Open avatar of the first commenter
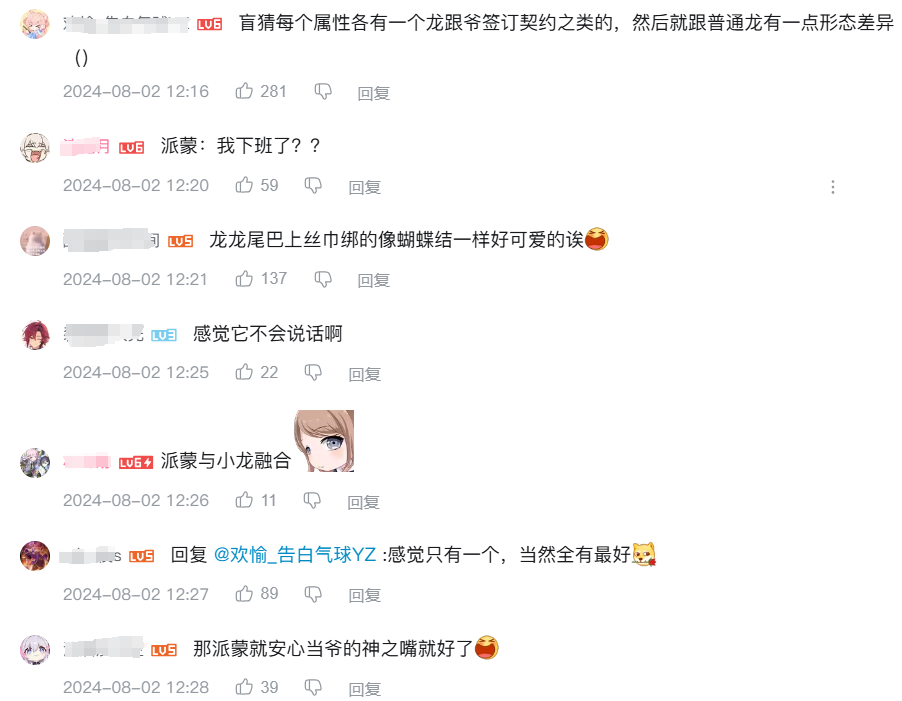 tap(35, 24)
